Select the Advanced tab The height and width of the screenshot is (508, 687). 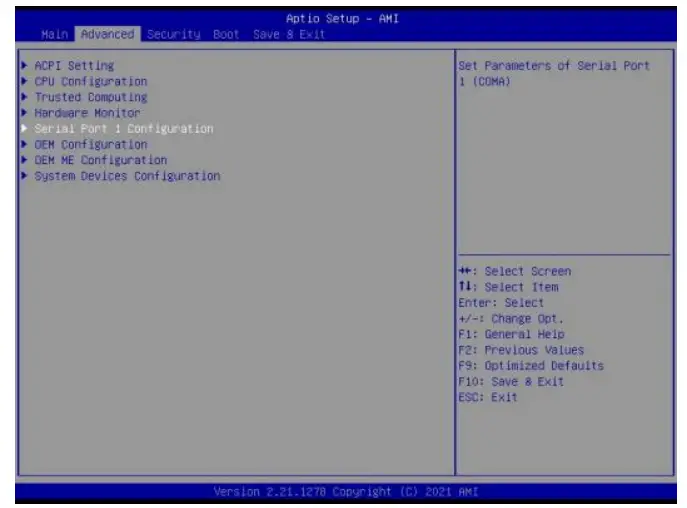point(107,34)
